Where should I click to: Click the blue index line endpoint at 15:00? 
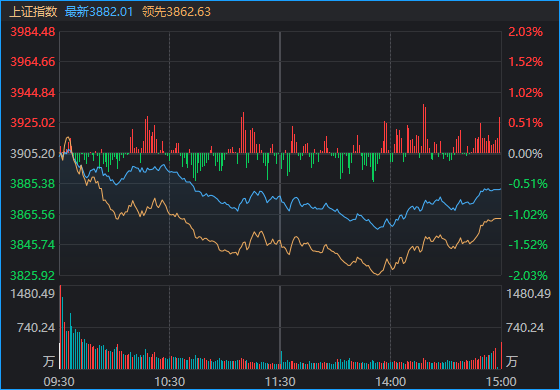point(501,189)
